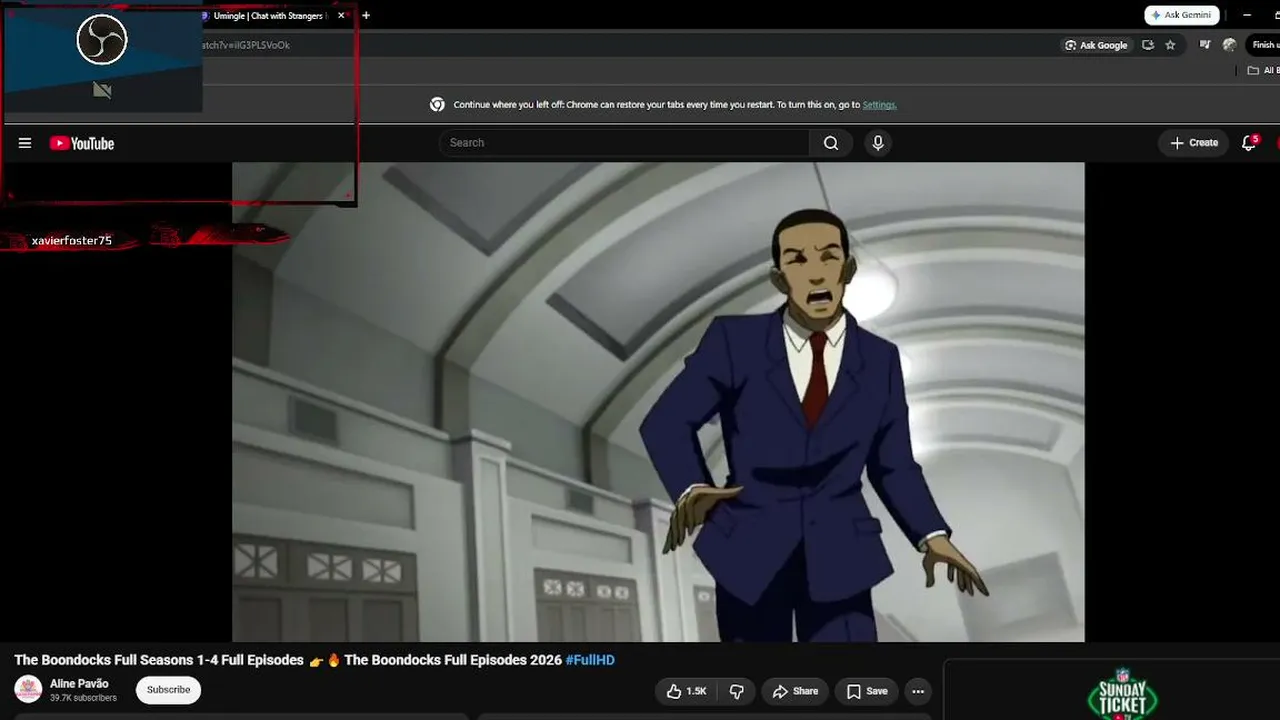Switch to the Umingle Chat with Strangers tab
Screen dimensions: 1280x720
267,16
